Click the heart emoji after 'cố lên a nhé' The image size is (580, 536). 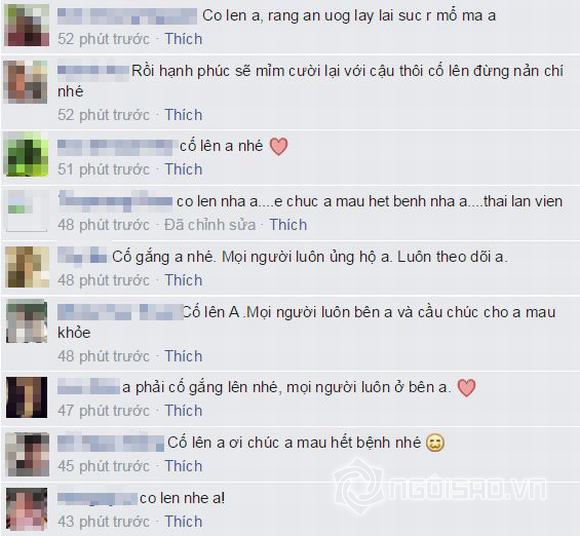(x=279, y=146)
